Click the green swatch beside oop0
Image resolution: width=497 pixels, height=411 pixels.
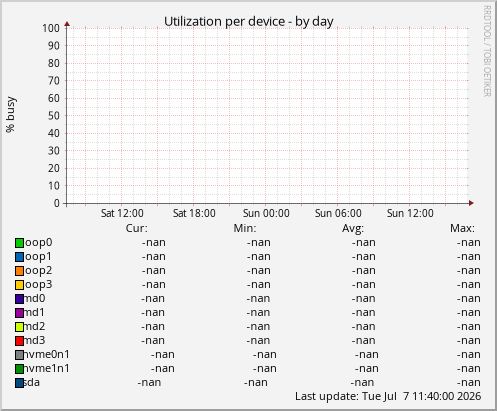19,243
